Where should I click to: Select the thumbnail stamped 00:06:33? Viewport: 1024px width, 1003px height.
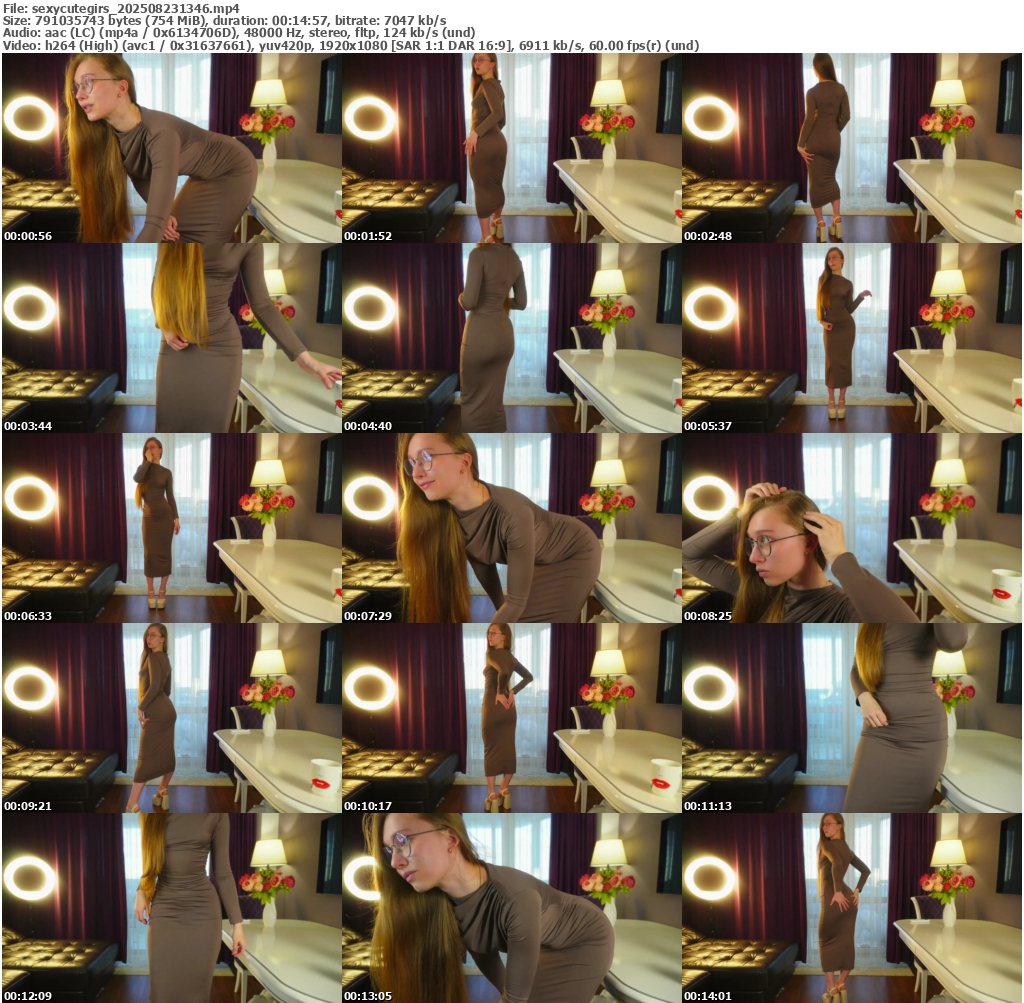[172, 528]
